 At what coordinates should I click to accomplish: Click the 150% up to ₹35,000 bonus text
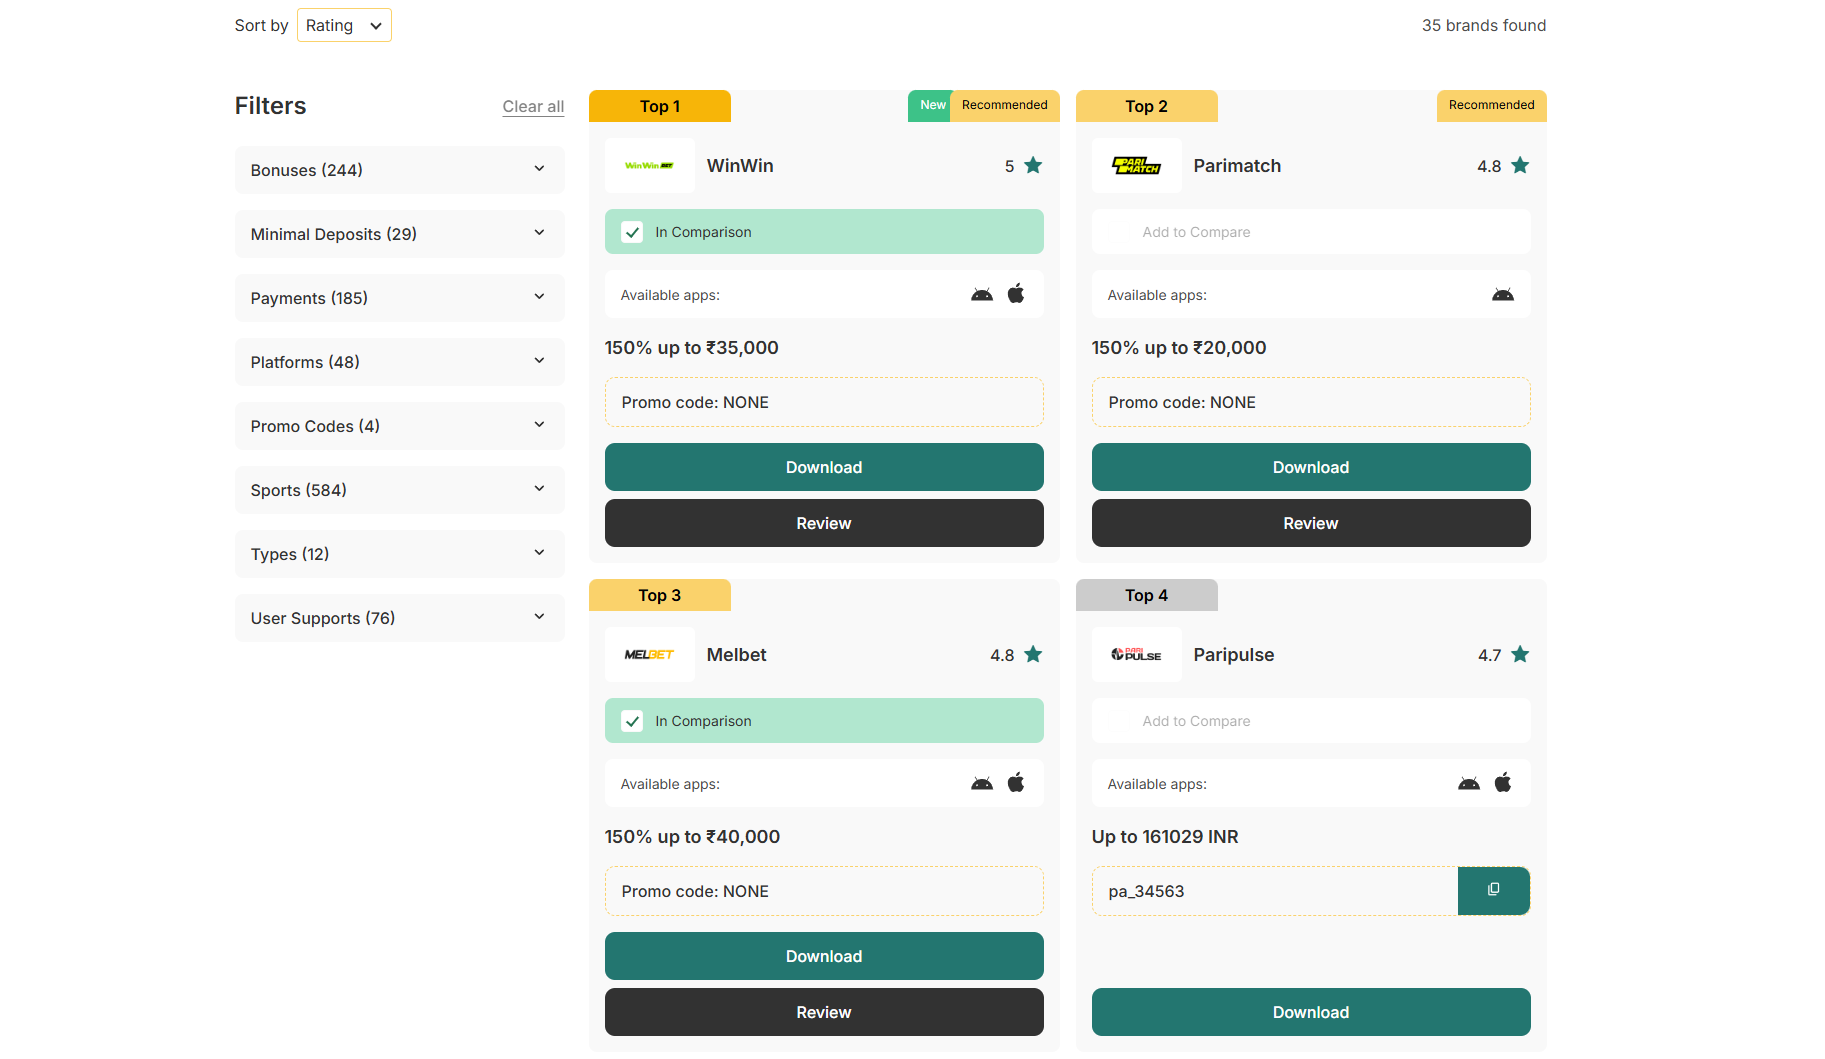coord(692,348)
